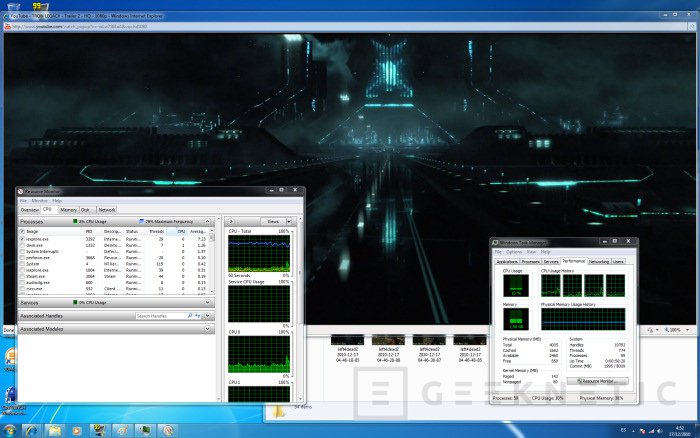Switch to the Overview tab
700x438 pixels.
pyautogui.click(x=29, y=210)
